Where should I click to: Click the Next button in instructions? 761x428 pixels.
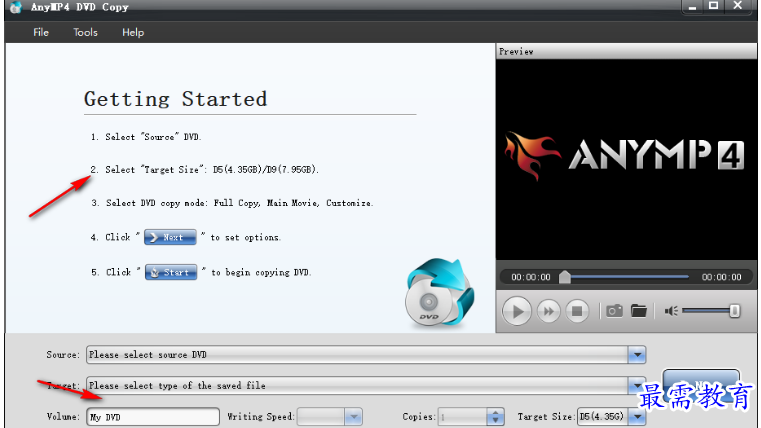coord(170,237)
